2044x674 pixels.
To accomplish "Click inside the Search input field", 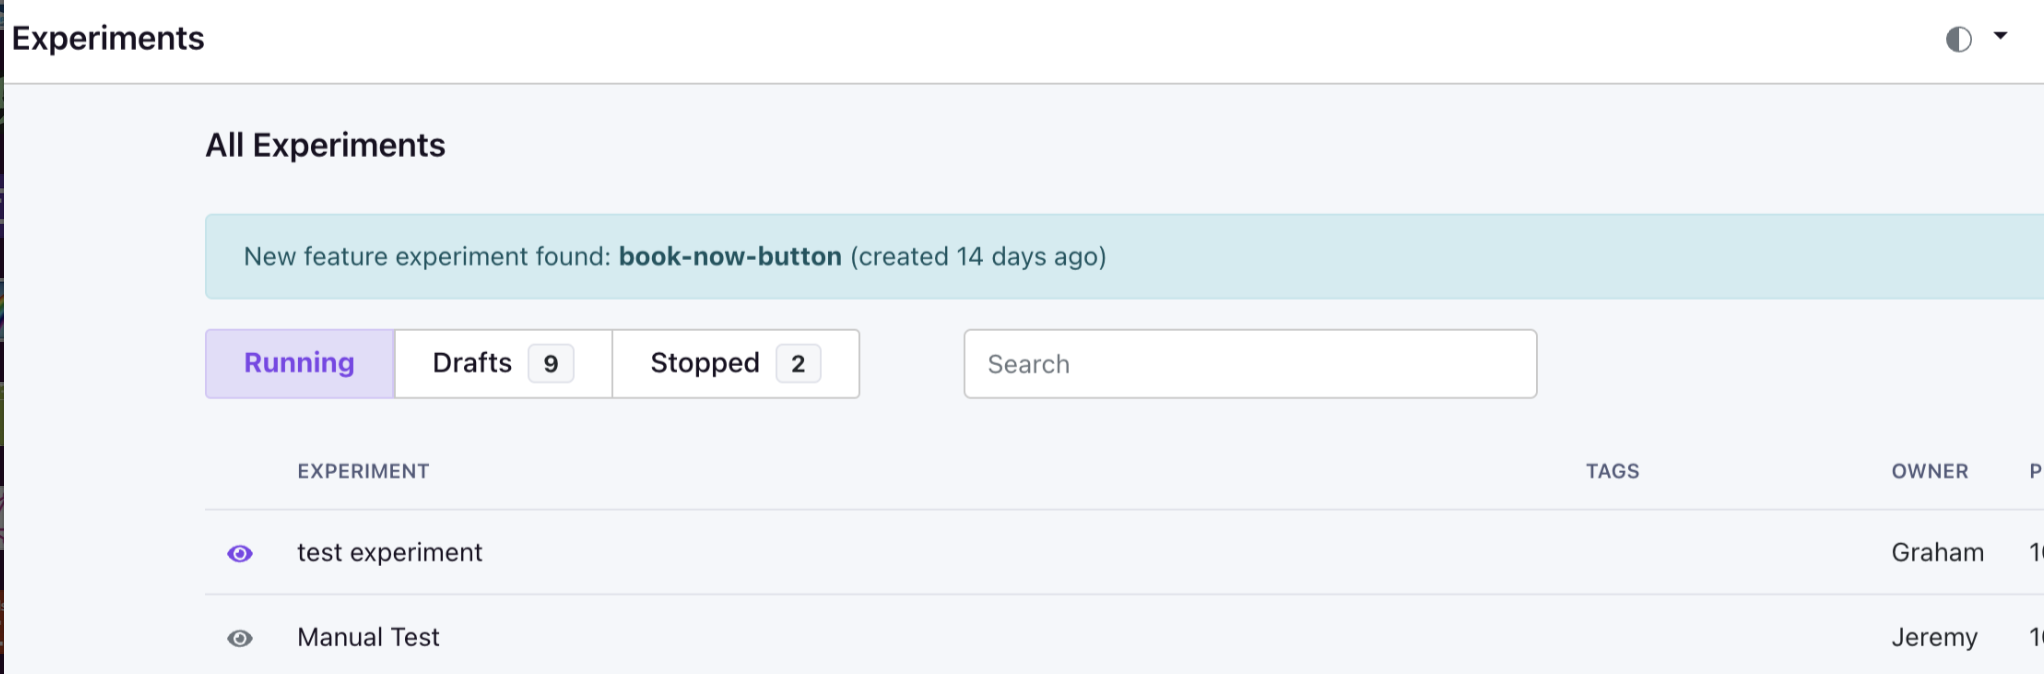I will pos(1250,364).
